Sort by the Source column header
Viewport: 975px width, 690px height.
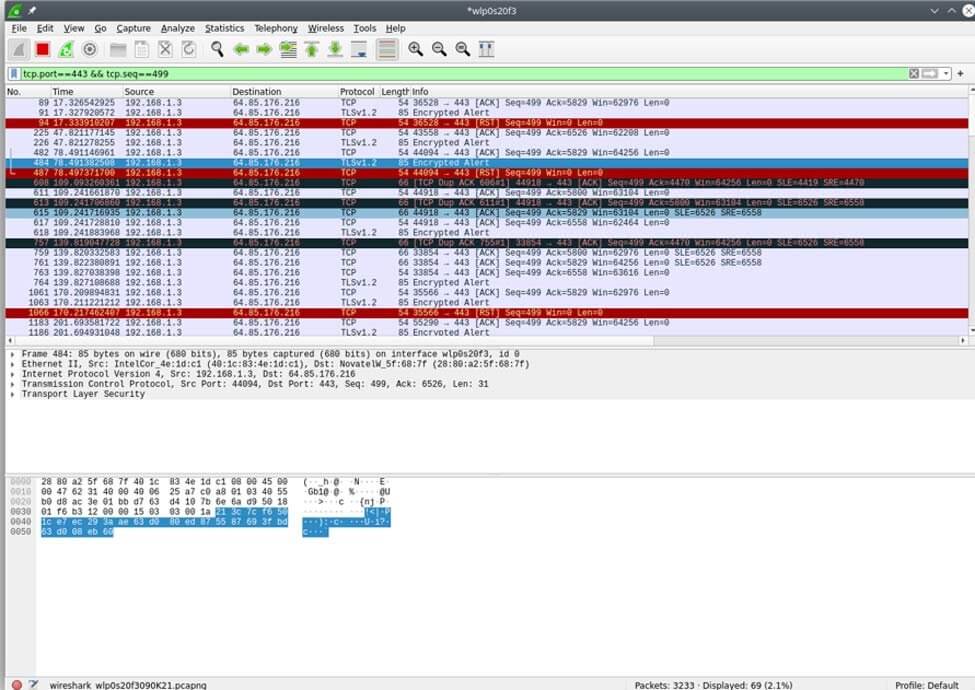point(177,91)
